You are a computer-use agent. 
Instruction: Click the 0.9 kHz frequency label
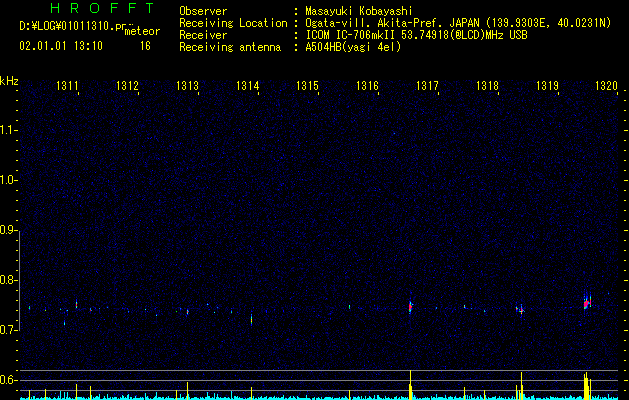click(x=8, y=230)
